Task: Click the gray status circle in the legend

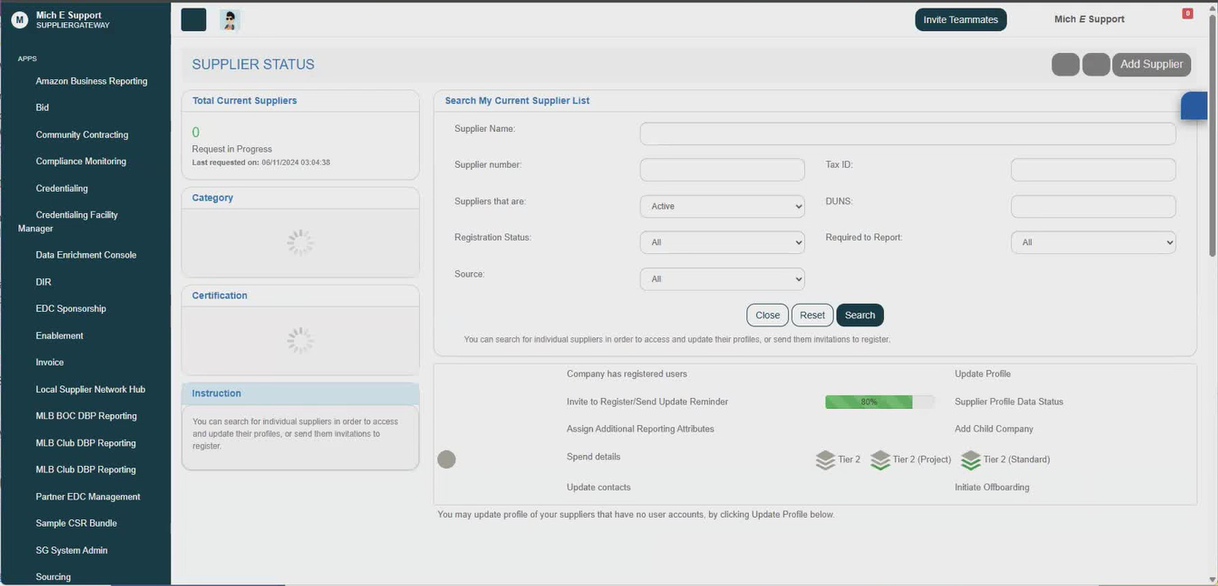Action: 446,459
